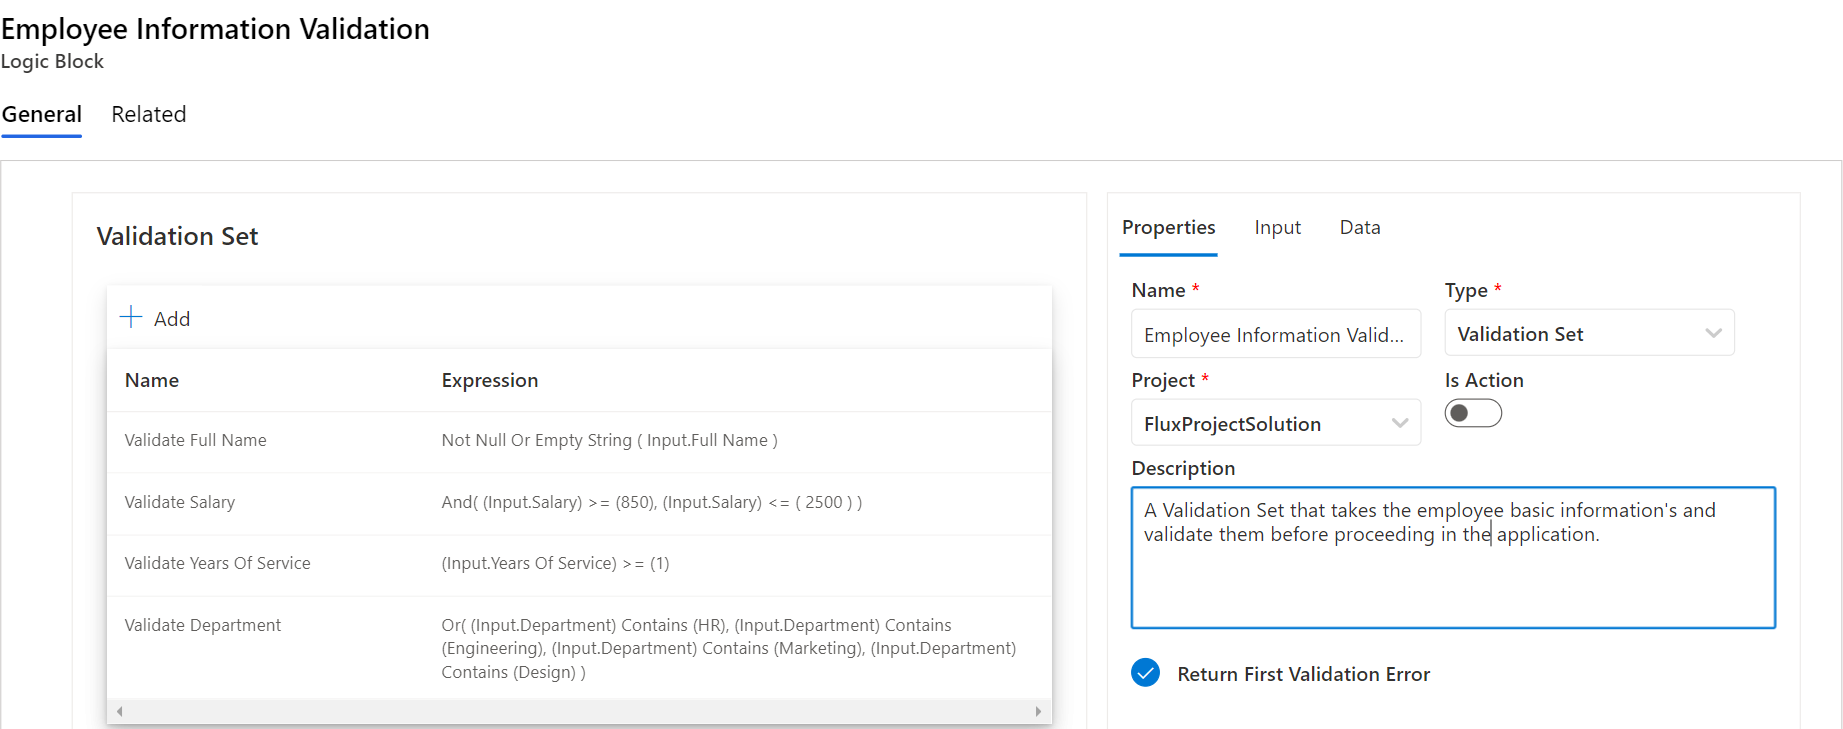This screenshot has height=729, width=1843.
Task: Open the Data tab
Action: pos(1360,228)
